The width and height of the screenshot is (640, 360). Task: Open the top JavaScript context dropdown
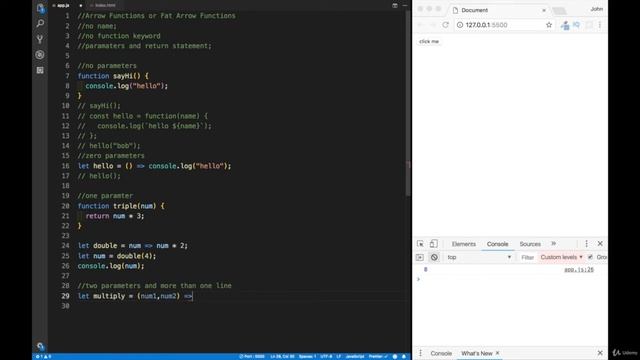479,257
